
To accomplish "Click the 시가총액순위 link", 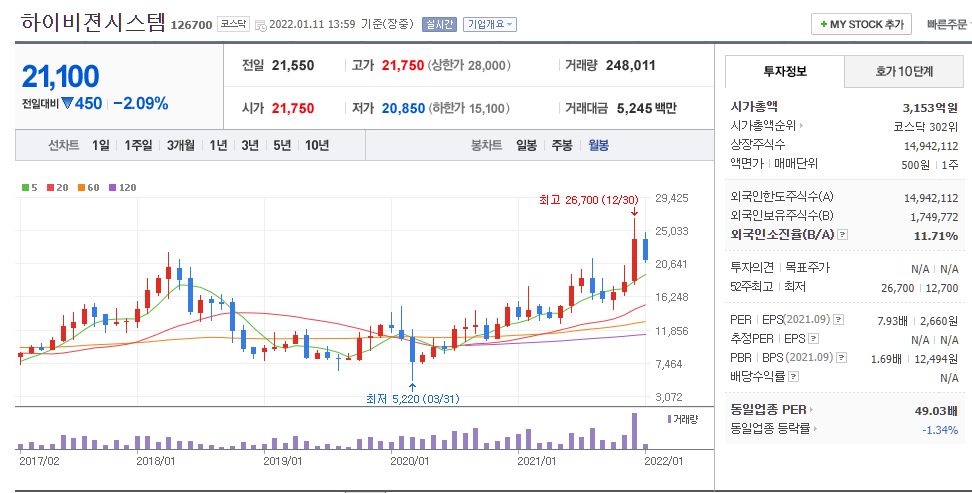I will pos(763,126).
